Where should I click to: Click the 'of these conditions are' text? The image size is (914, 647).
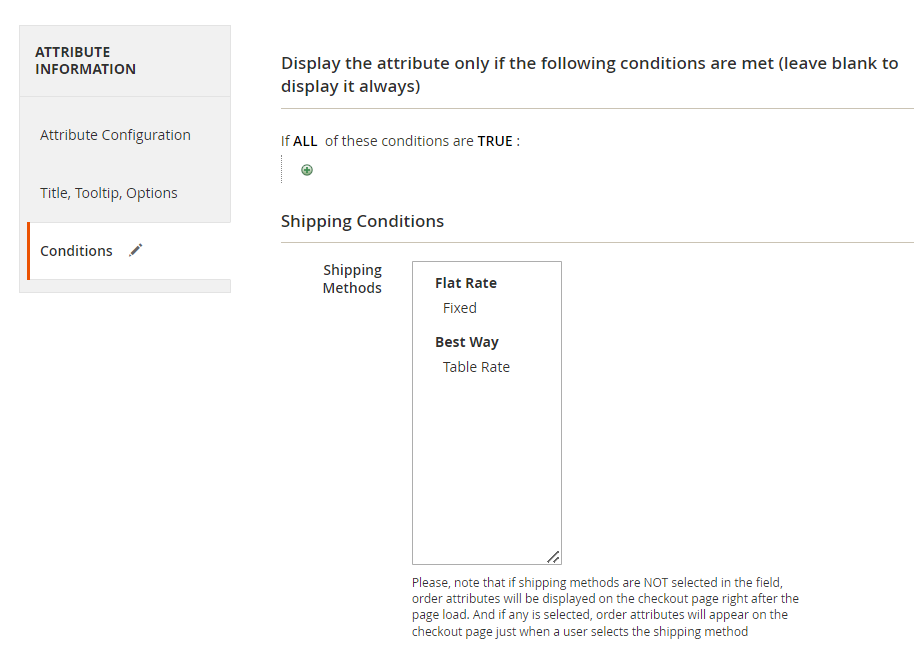[x=399, y=141]
